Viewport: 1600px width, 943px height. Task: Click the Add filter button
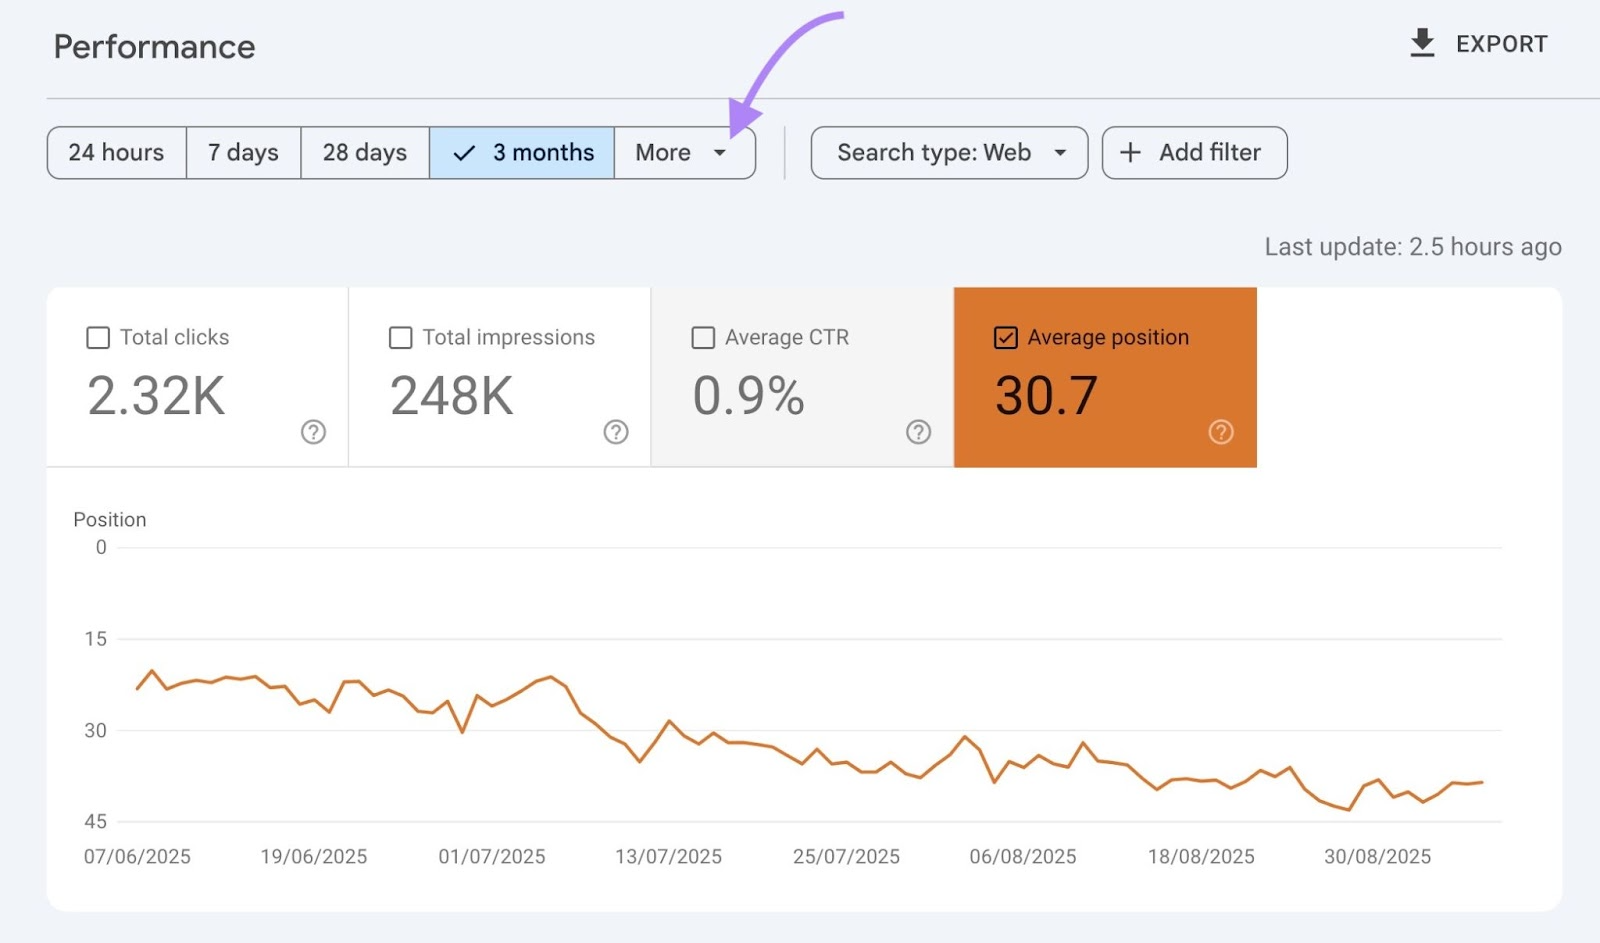(x=1194, y=152)
